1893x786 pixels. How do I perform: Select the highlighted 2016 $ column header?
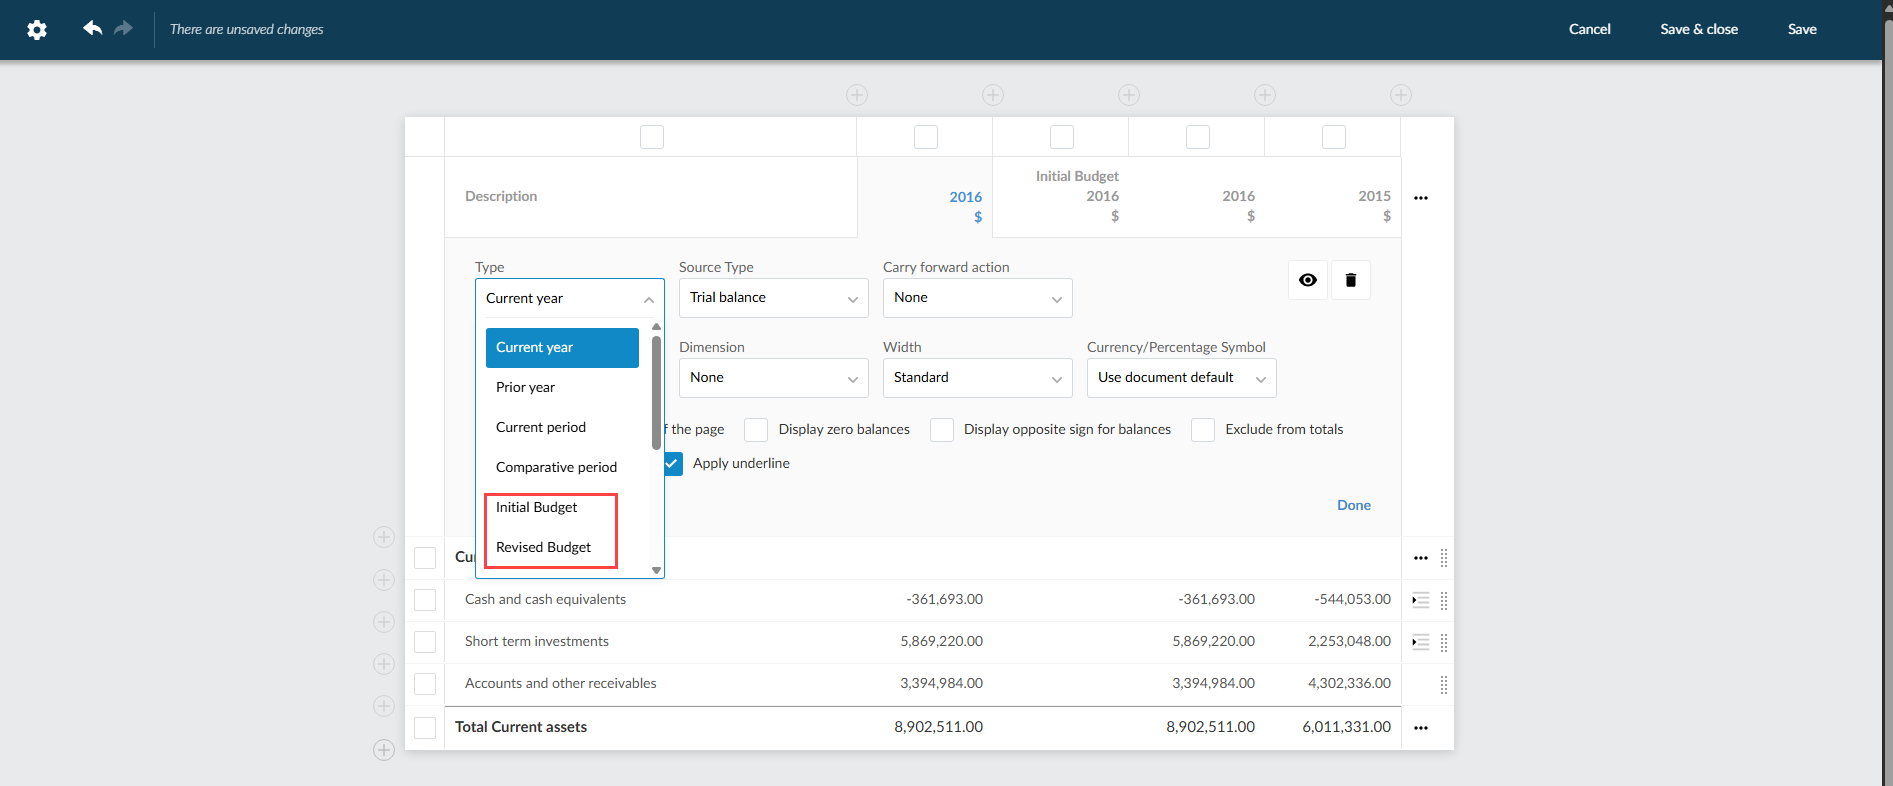pyautogui.click(x=925, y=198)
